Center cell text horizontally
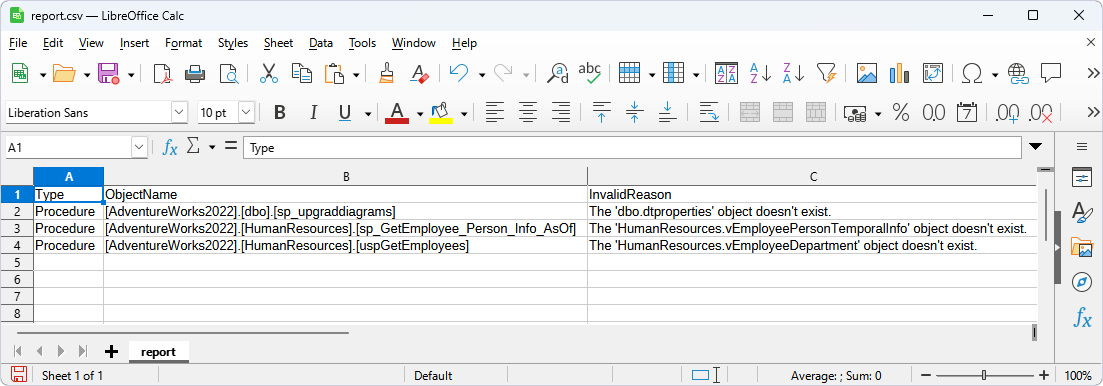 coord(528,112)
